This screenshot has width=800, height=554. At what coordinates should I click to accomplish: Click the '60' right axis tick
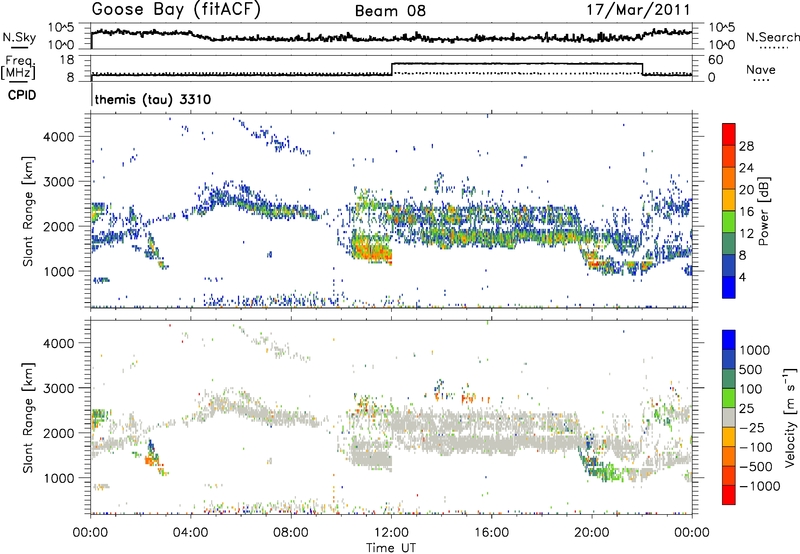[715, 60]
